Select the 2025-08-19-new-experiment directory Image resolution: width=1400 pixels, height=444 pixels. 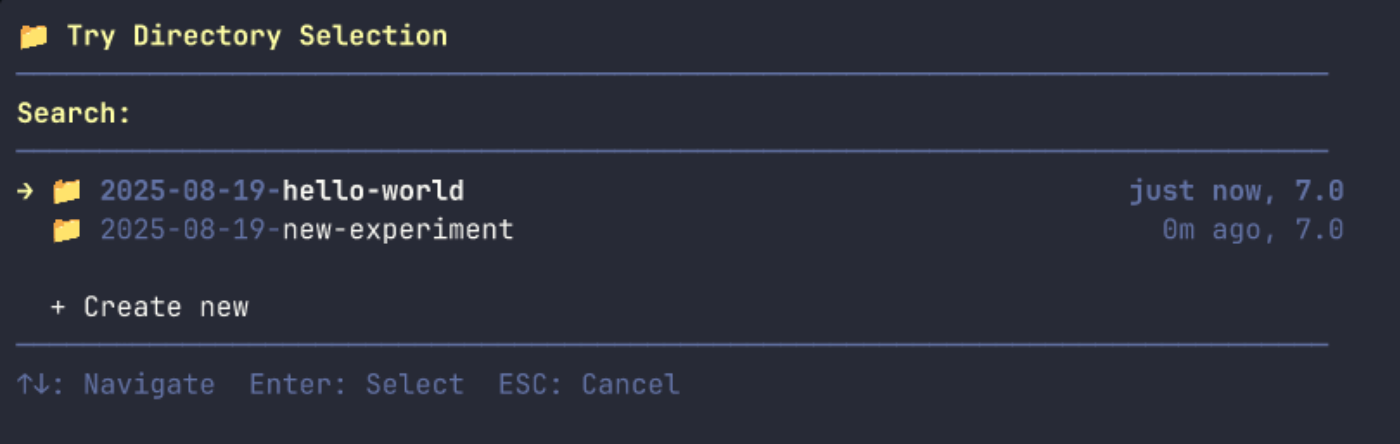(x=306, y=230)
